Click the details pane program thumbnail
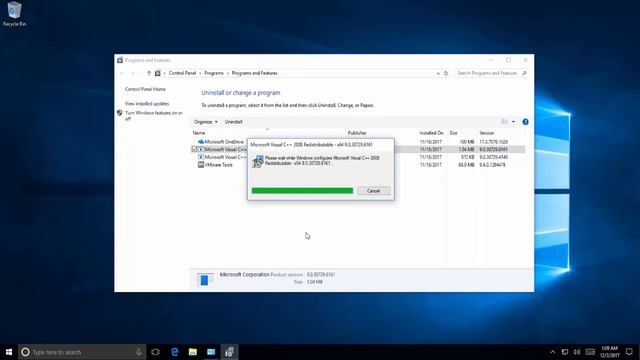640x360 pixels. coord(204,279)
